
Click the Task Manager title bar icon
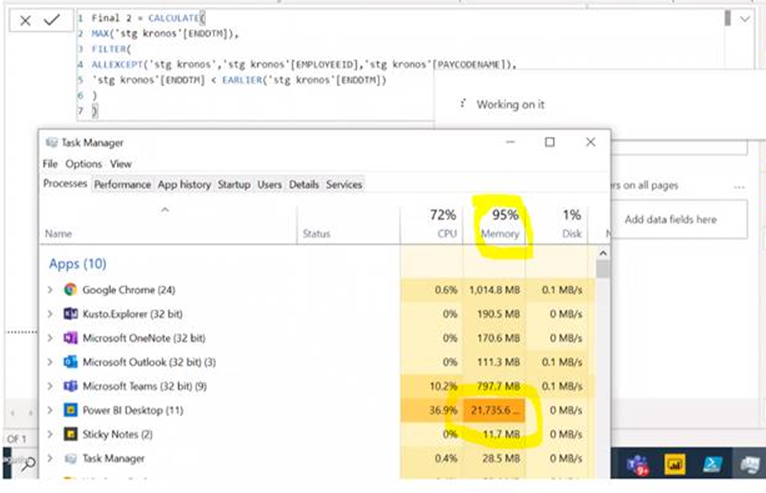tap(51, 142)
